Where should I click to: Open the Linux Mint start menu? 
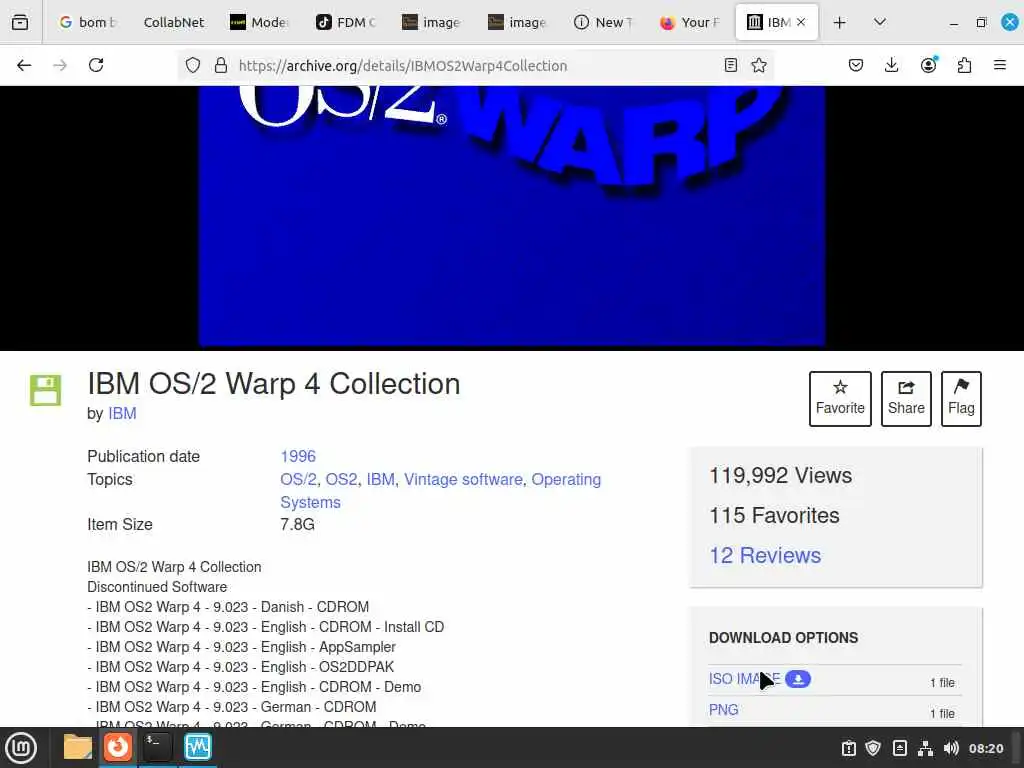[x=21, y=748]
